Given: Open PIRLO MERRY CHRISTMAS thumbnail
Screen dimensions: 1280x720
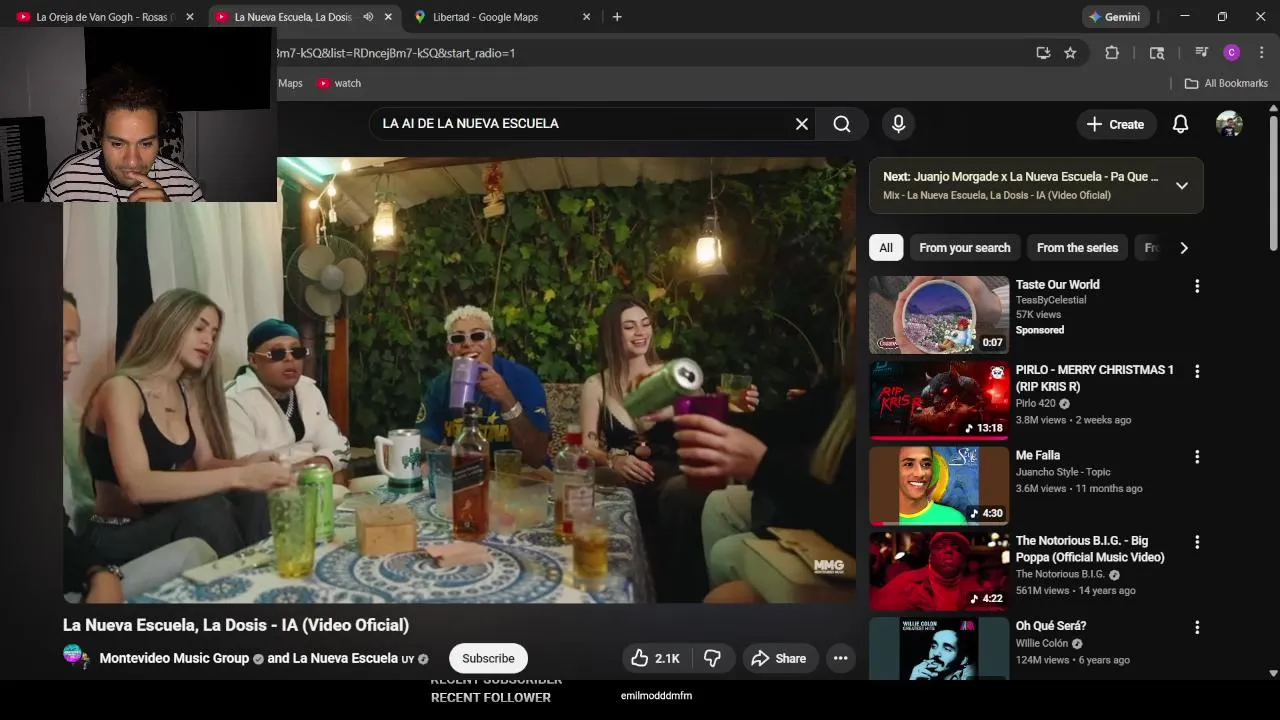Looking at the screenshot, I should point(939,400).
